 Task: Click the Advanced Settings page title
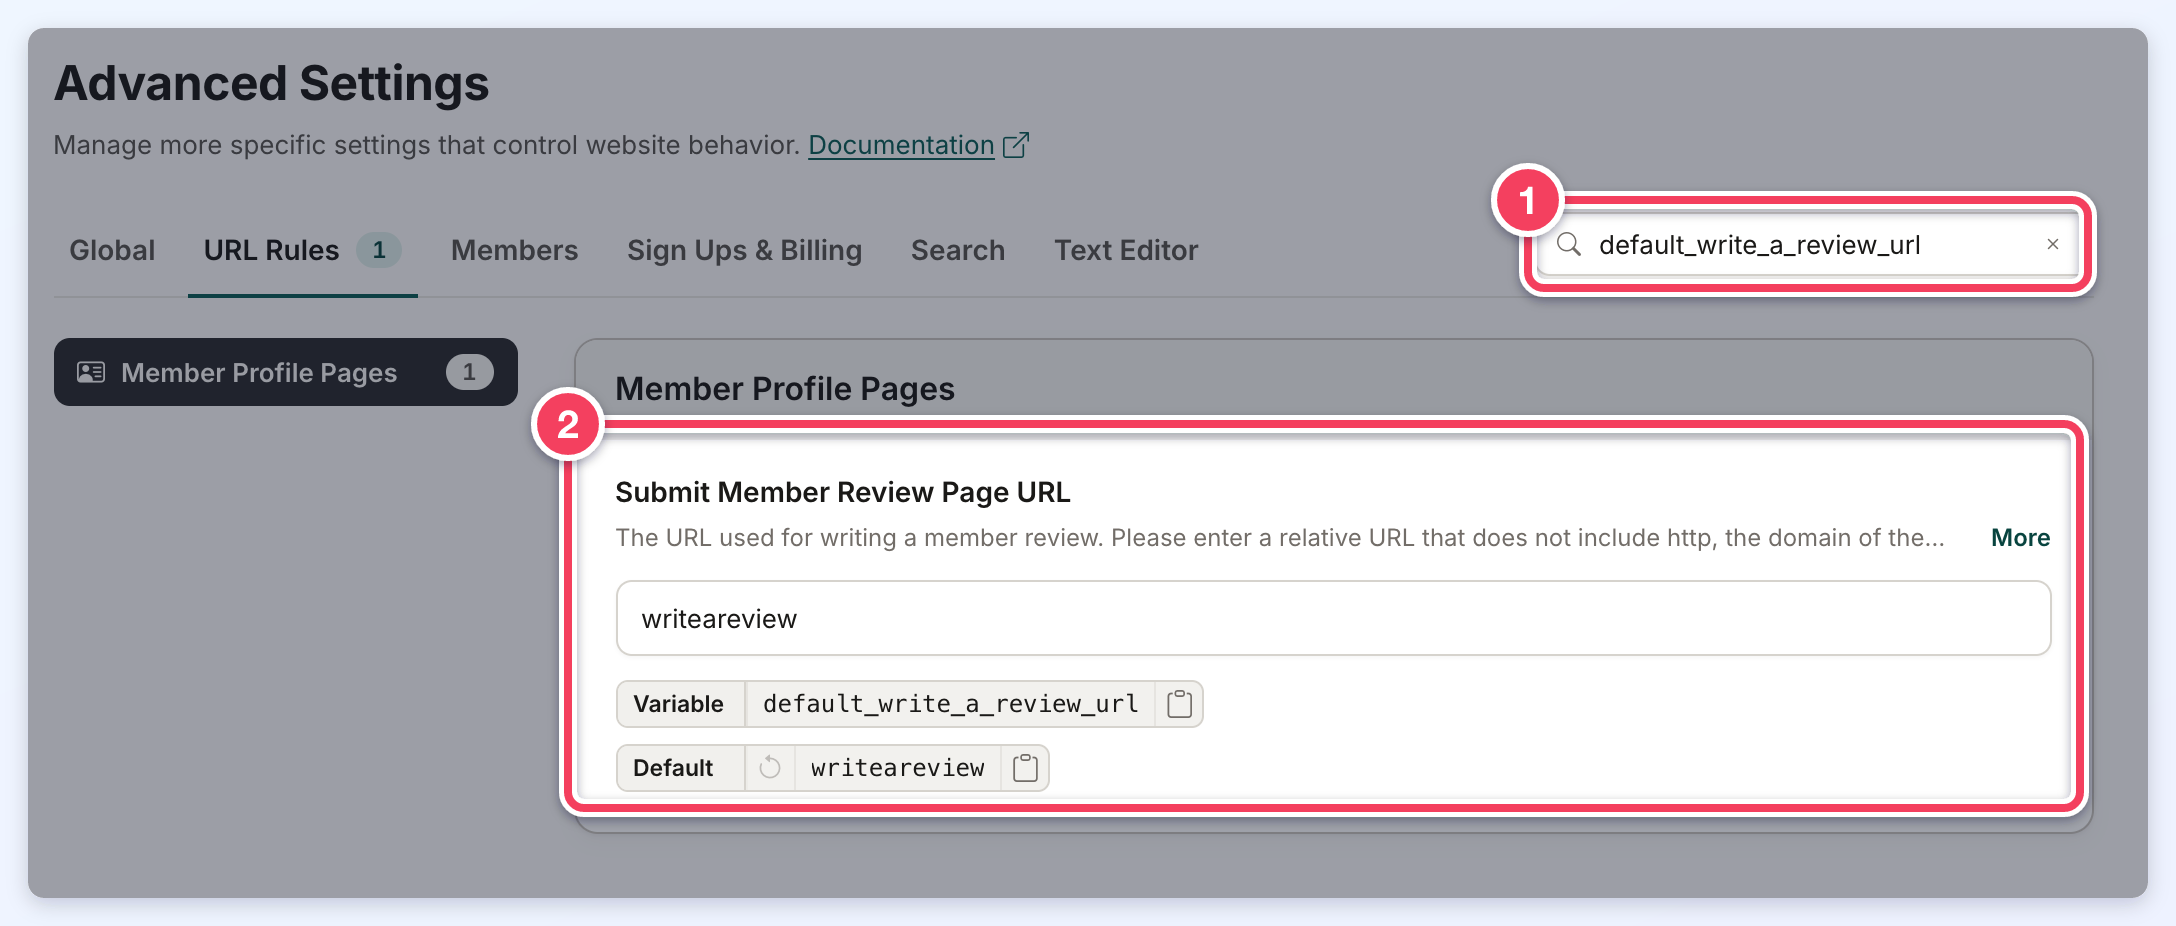[271, 83]
